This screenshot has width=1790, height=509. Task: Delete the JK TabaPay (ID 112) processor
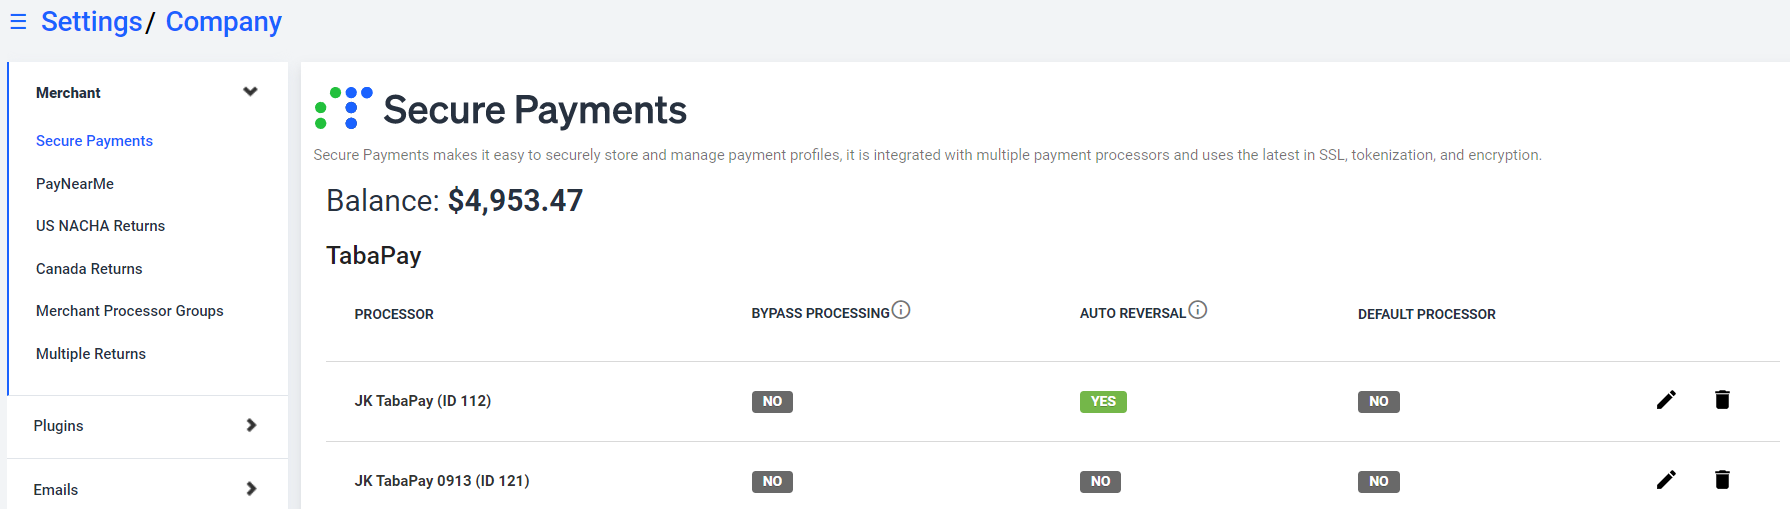coord(1722,400)
